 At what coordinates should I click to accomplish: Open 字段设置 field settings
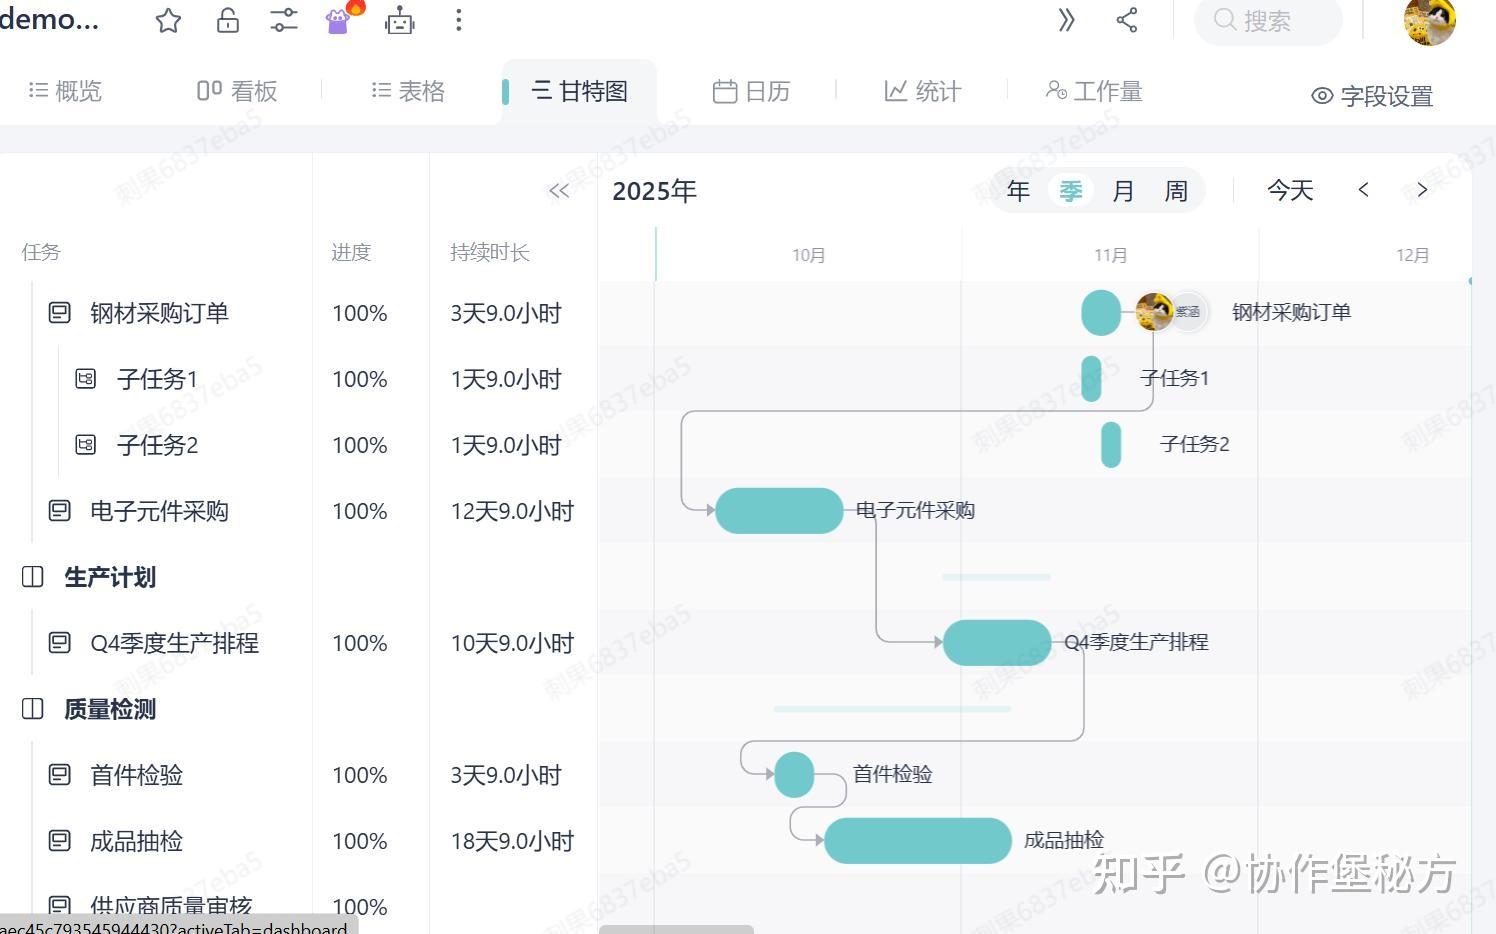click(1372, 96)
